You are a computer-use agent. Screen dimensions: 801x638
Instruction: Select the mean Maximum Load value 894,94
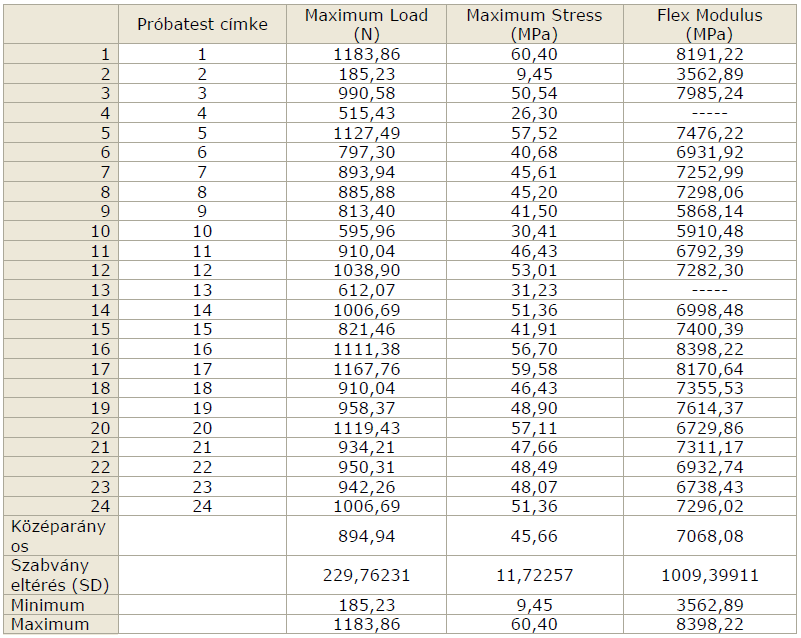tap(366, 536)
